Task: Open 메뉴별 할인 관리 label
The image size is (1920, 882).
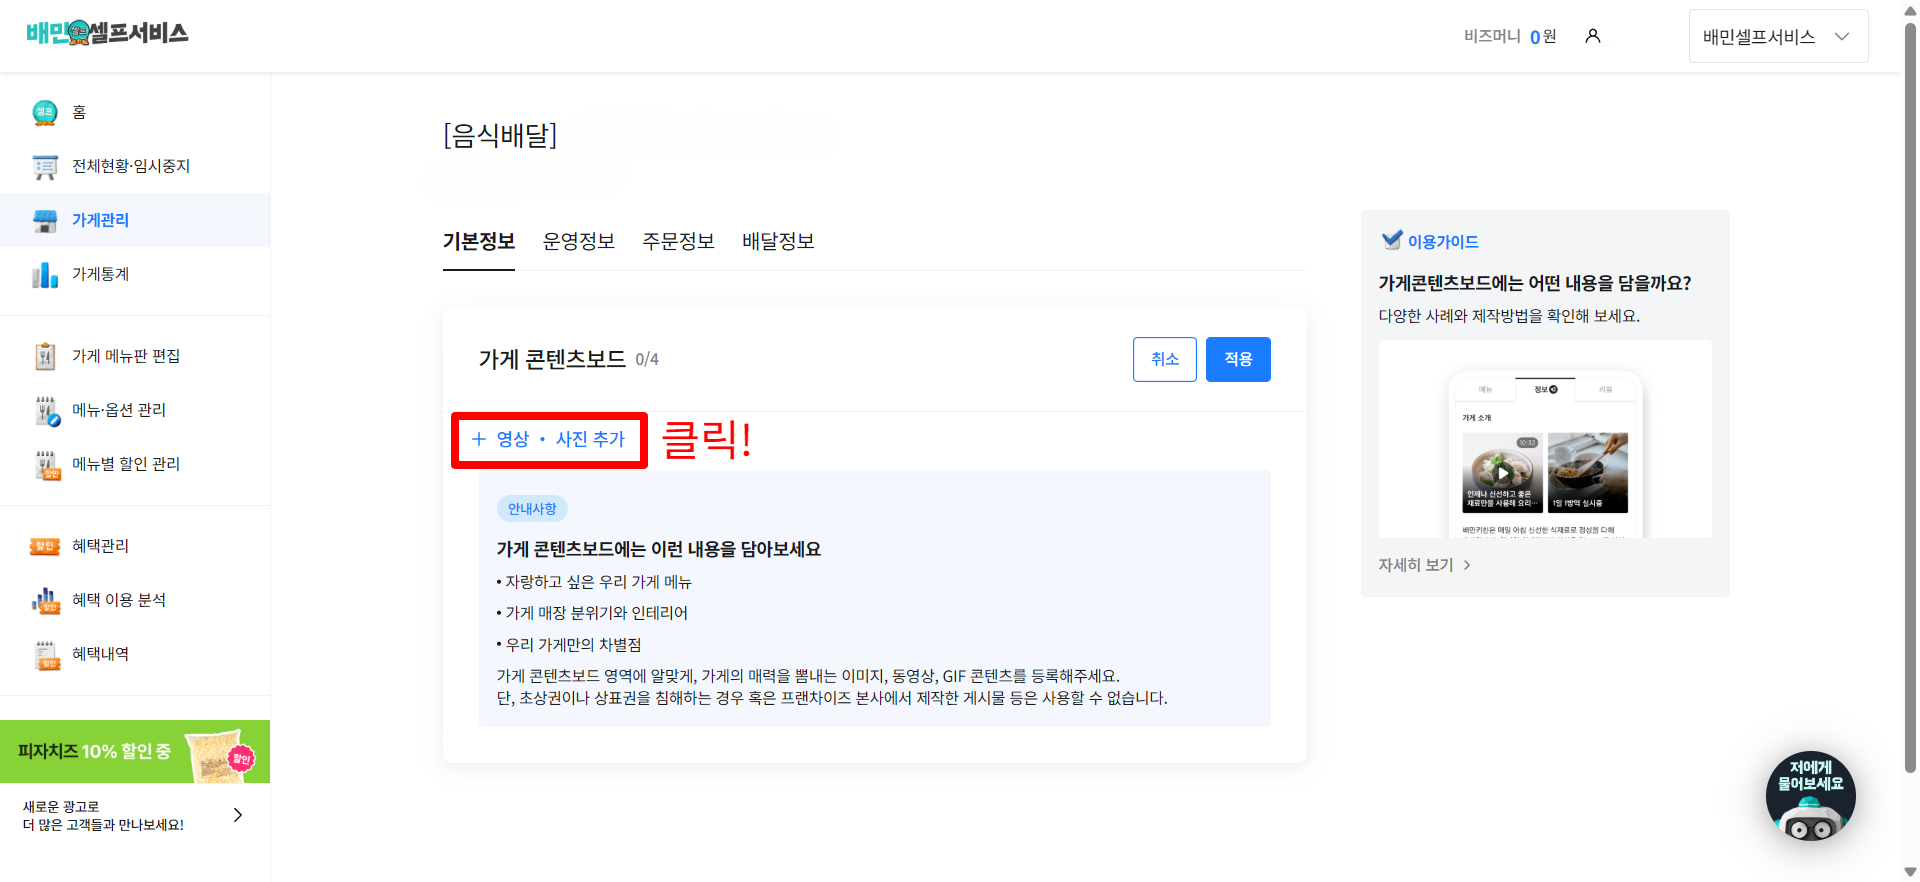Action: [126, 464]
